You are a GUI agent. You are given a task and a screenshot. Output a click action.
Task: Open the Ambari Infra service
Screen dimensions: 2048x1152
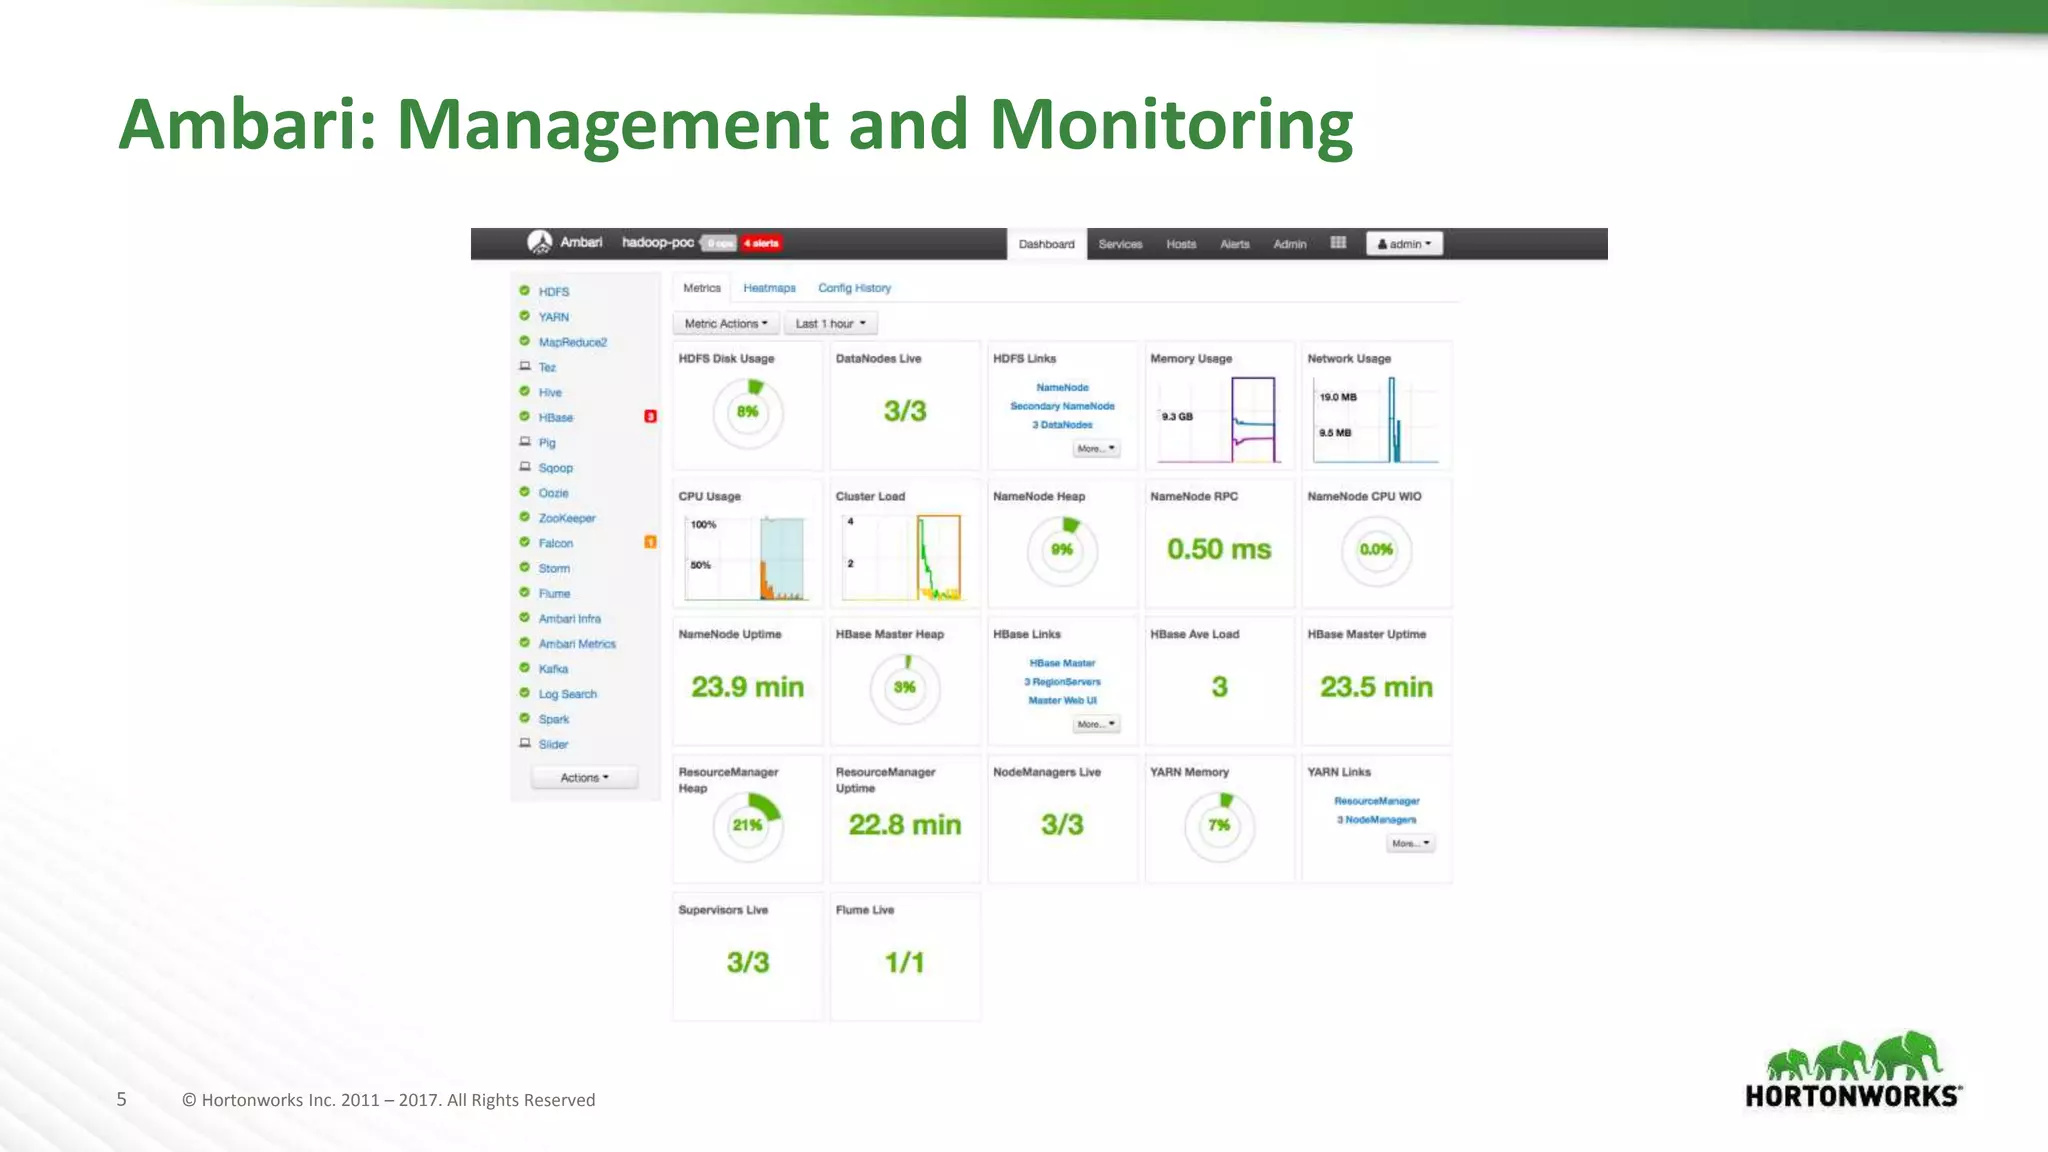pyautogui.click(x=569, y=619)
